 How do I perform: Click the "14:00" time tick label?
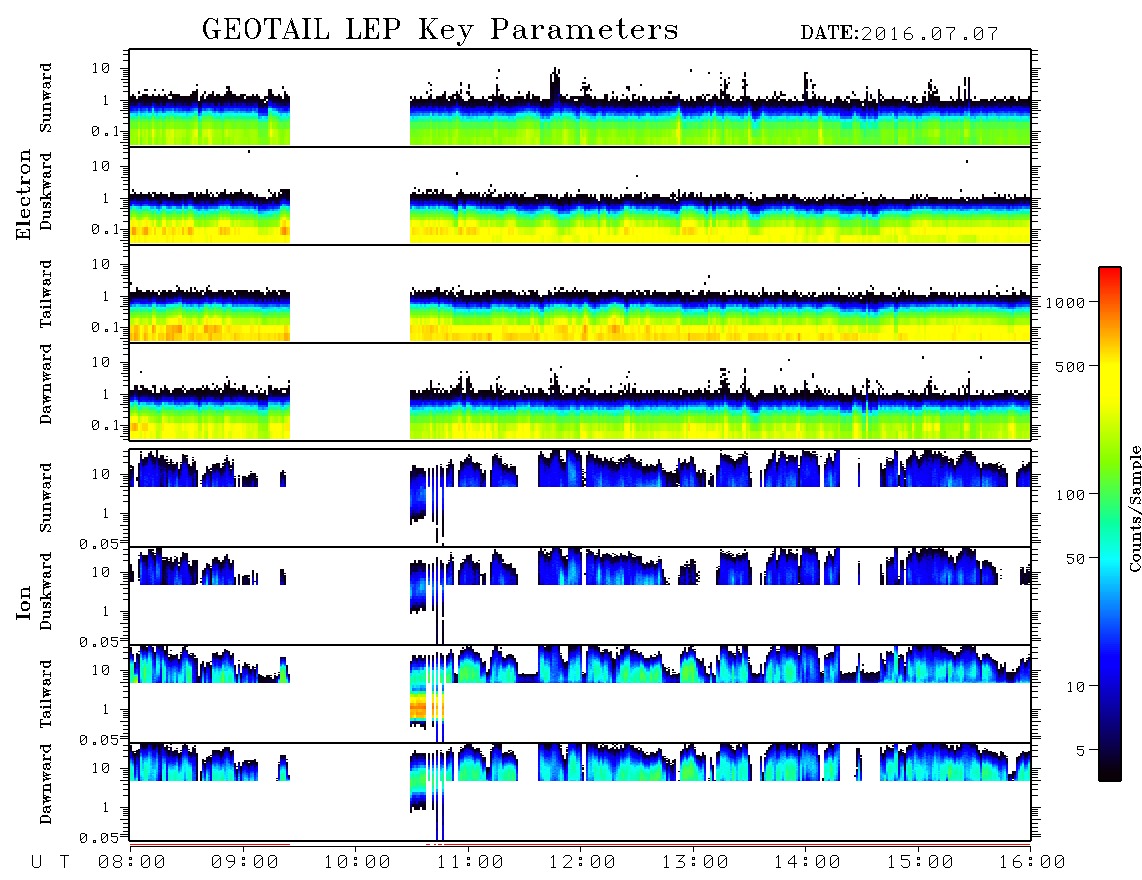coord(807,863)
